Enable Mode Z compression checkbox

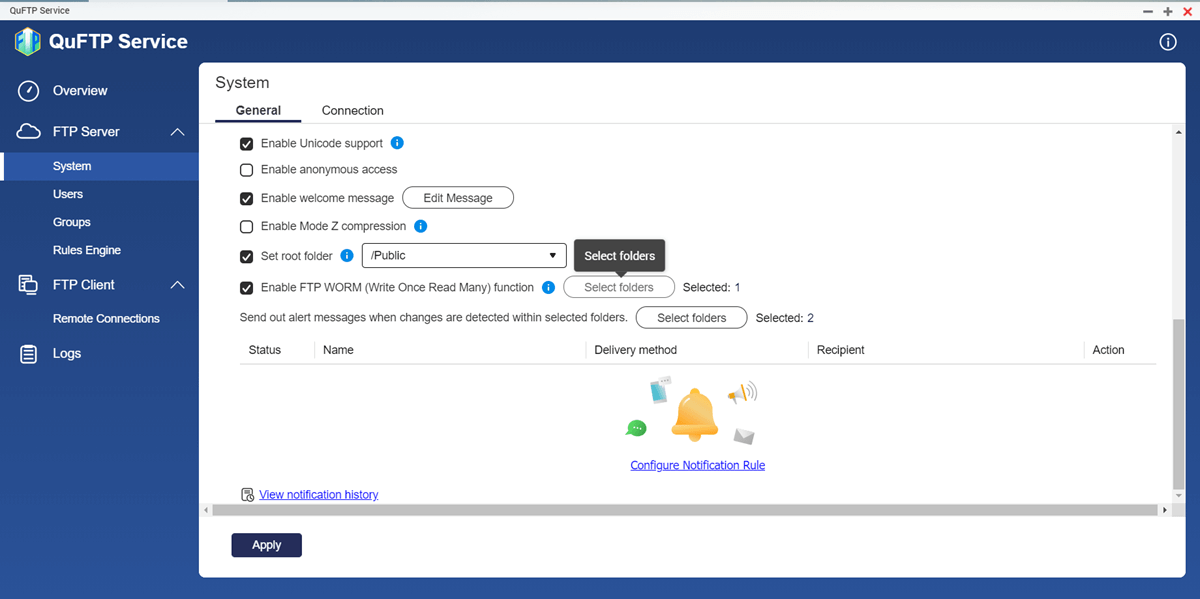click(247, 227)
